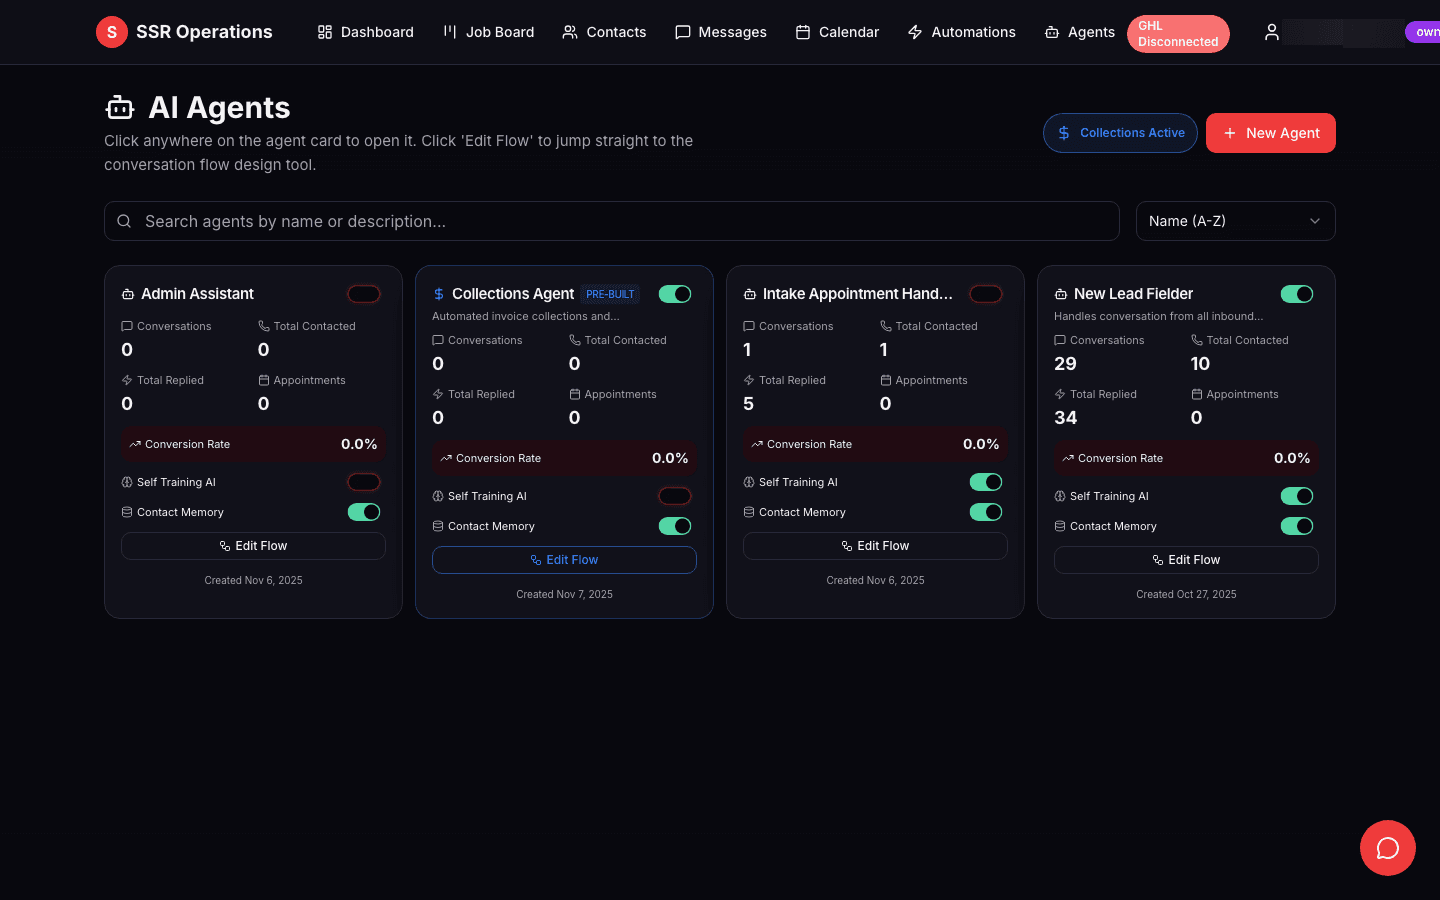
Task: Click the SSR Operations logo icon
Action: [111, 32]
